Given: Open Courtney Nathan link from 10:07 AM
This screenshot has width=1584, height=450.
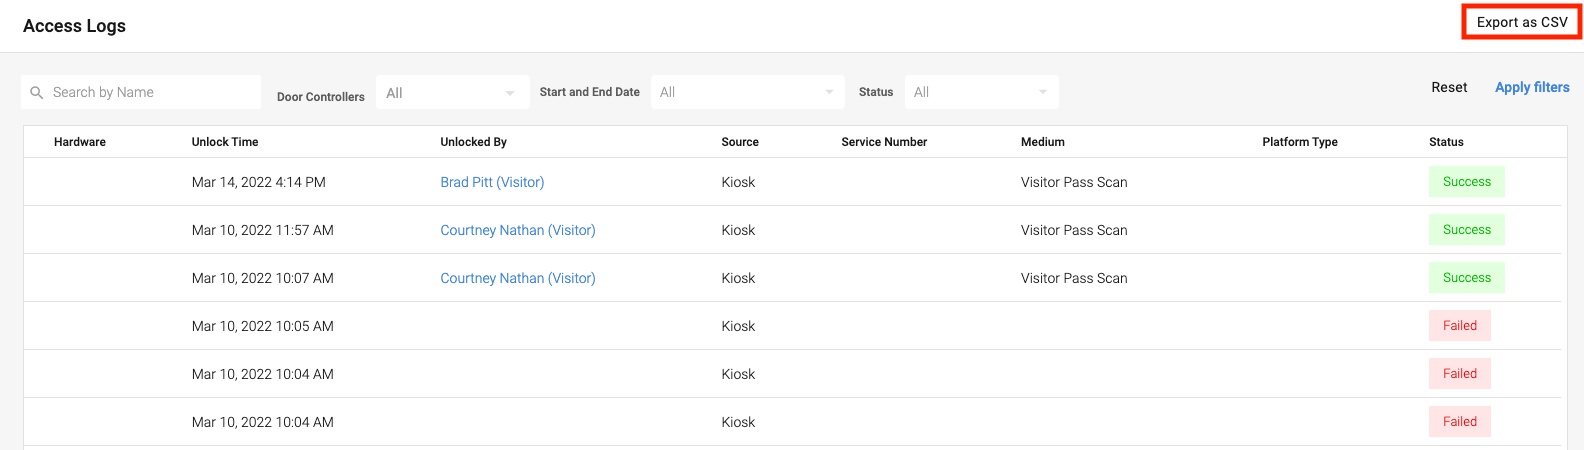Looking at the screenshot, I should click(x=518, y=278).
